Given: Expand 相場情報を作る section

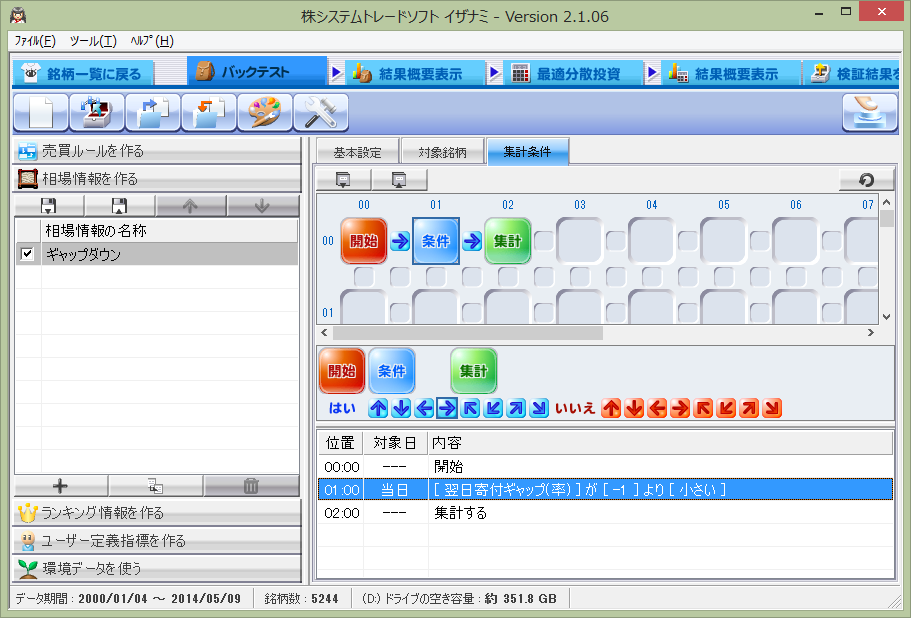Looking at the screenshot, I should 157,179.
